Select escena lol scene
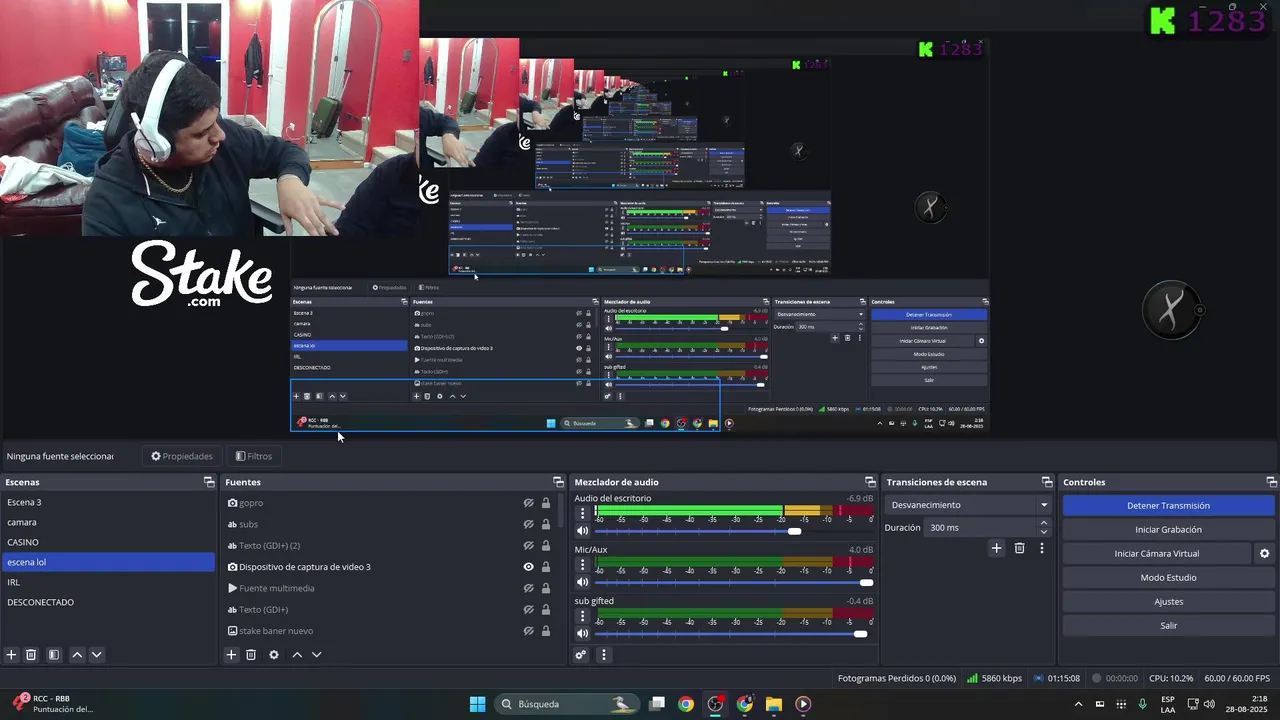This screenshot has width=1280, height=720. [108, 562]
